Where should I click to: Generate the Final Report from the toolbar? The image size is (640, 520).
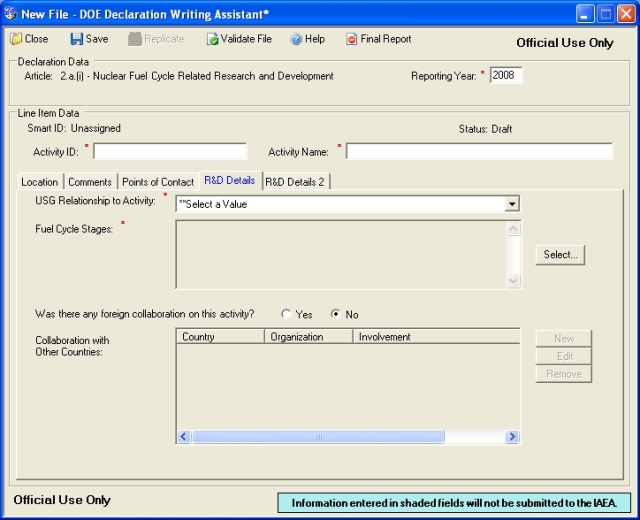click(x=351, y=39)
